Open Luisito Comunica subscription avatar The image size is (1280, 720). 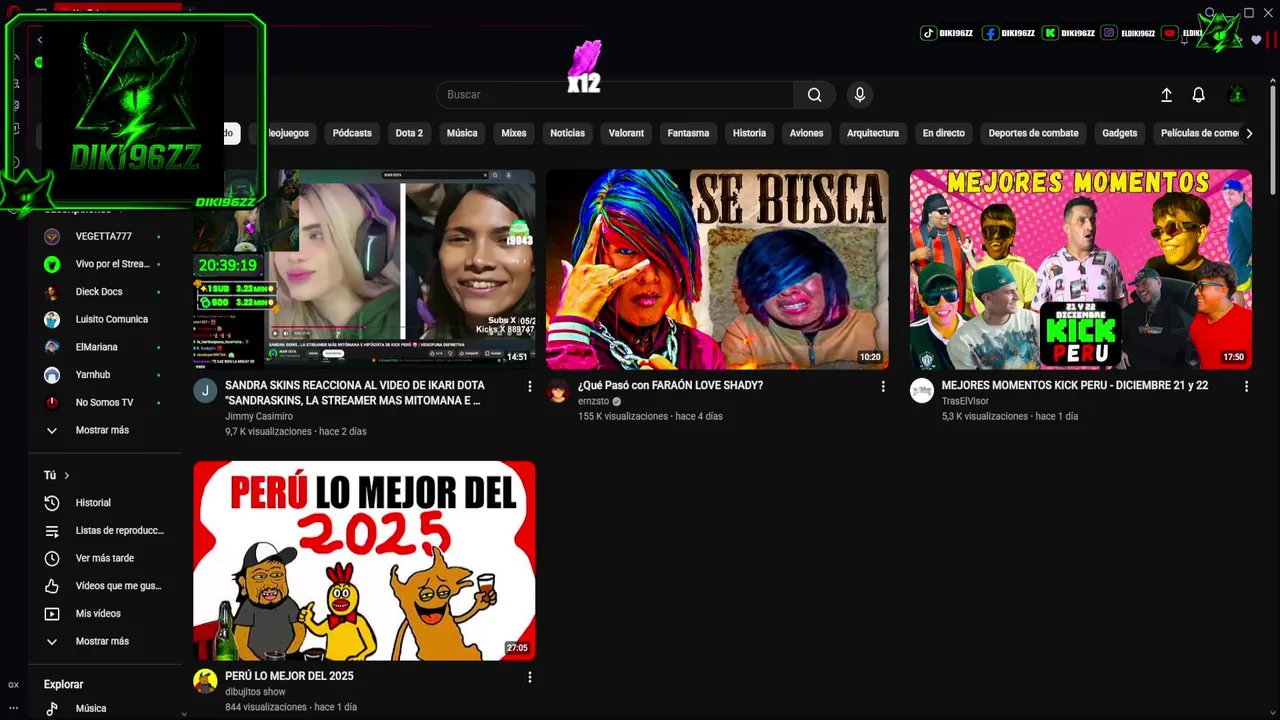(52, 320)
